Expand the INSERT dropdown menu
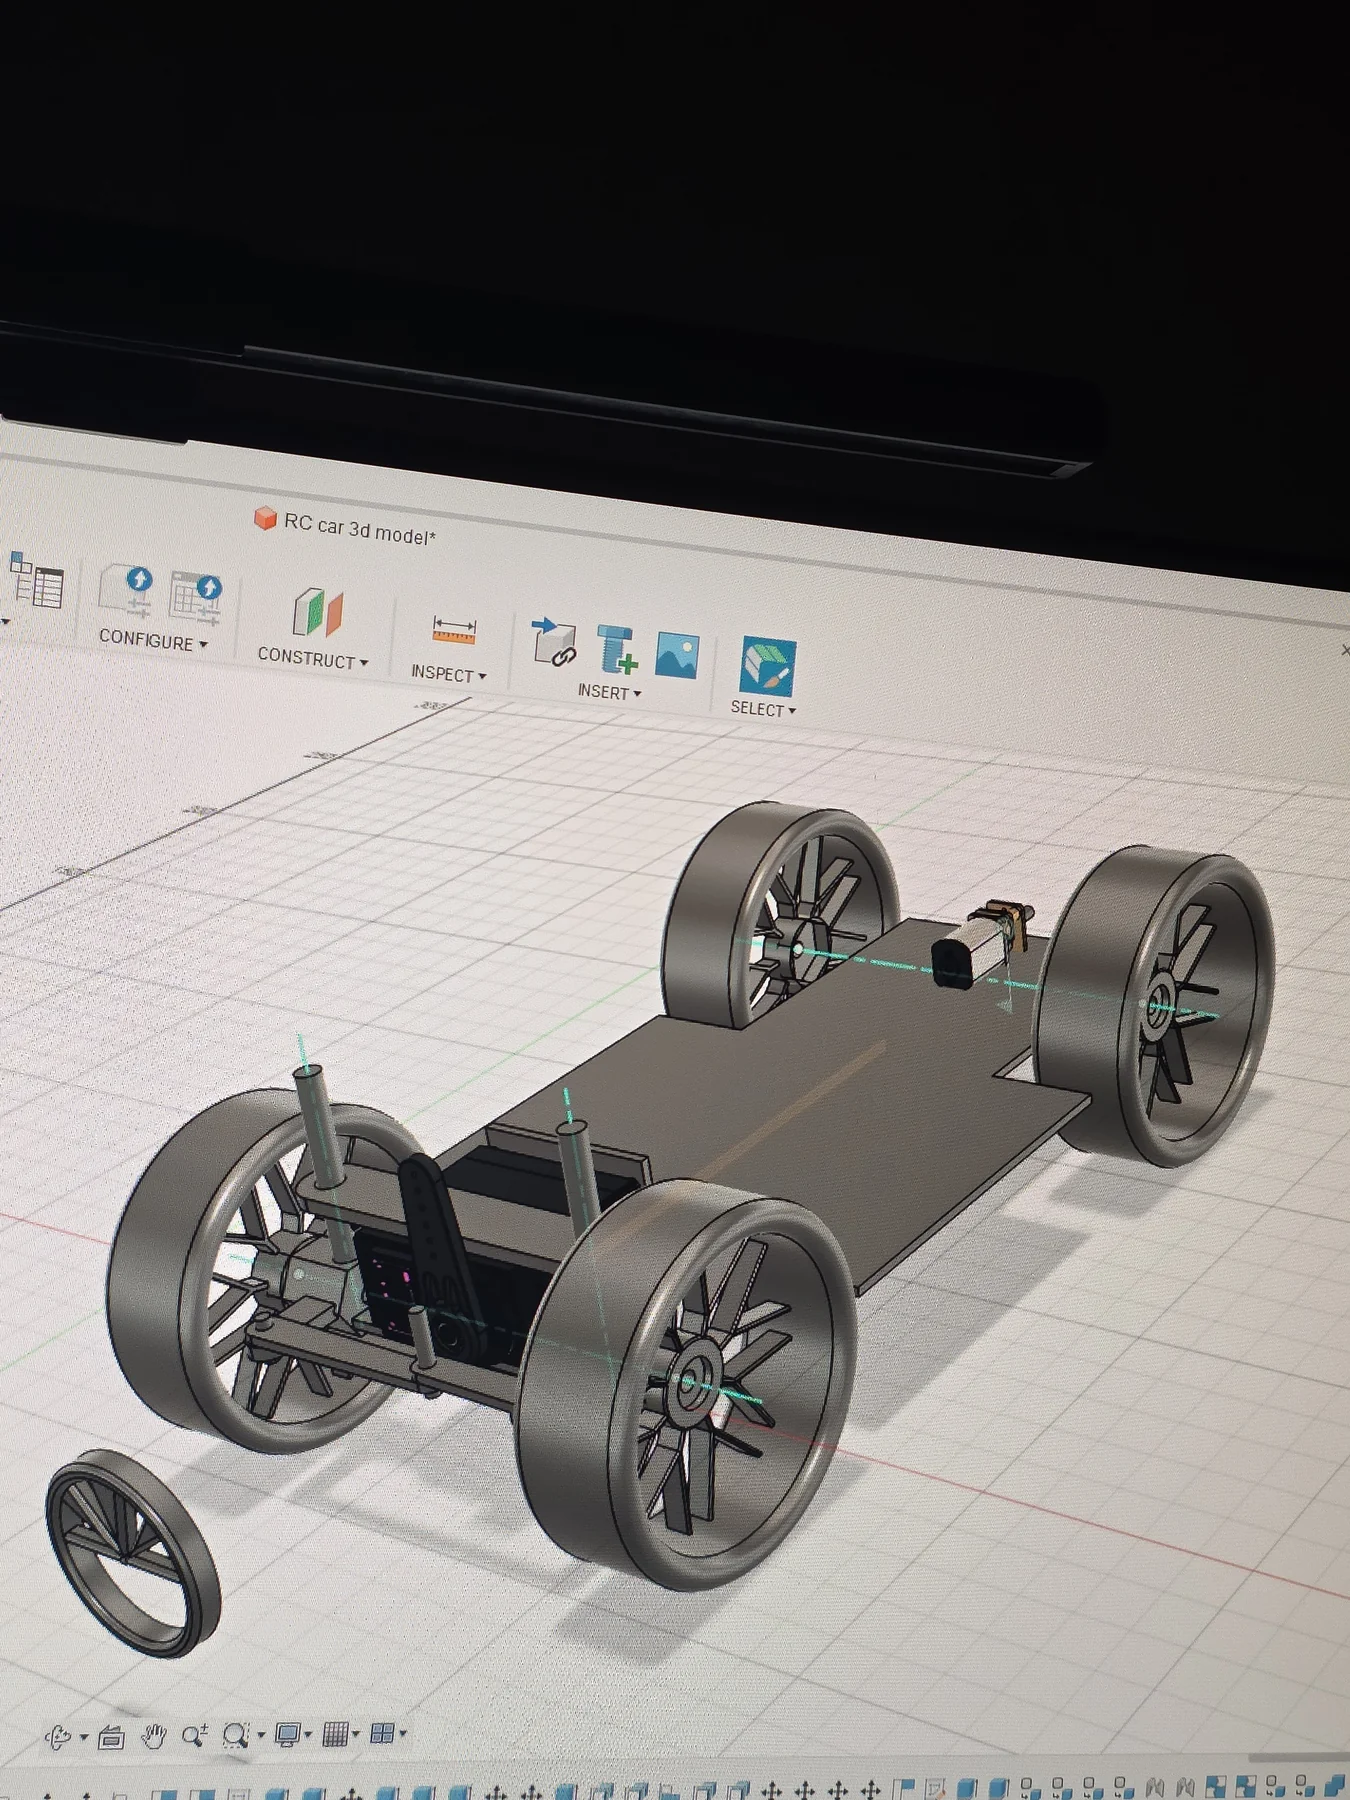The width and height of the screenshot is (1350, 1800). (x=609, y=691)
